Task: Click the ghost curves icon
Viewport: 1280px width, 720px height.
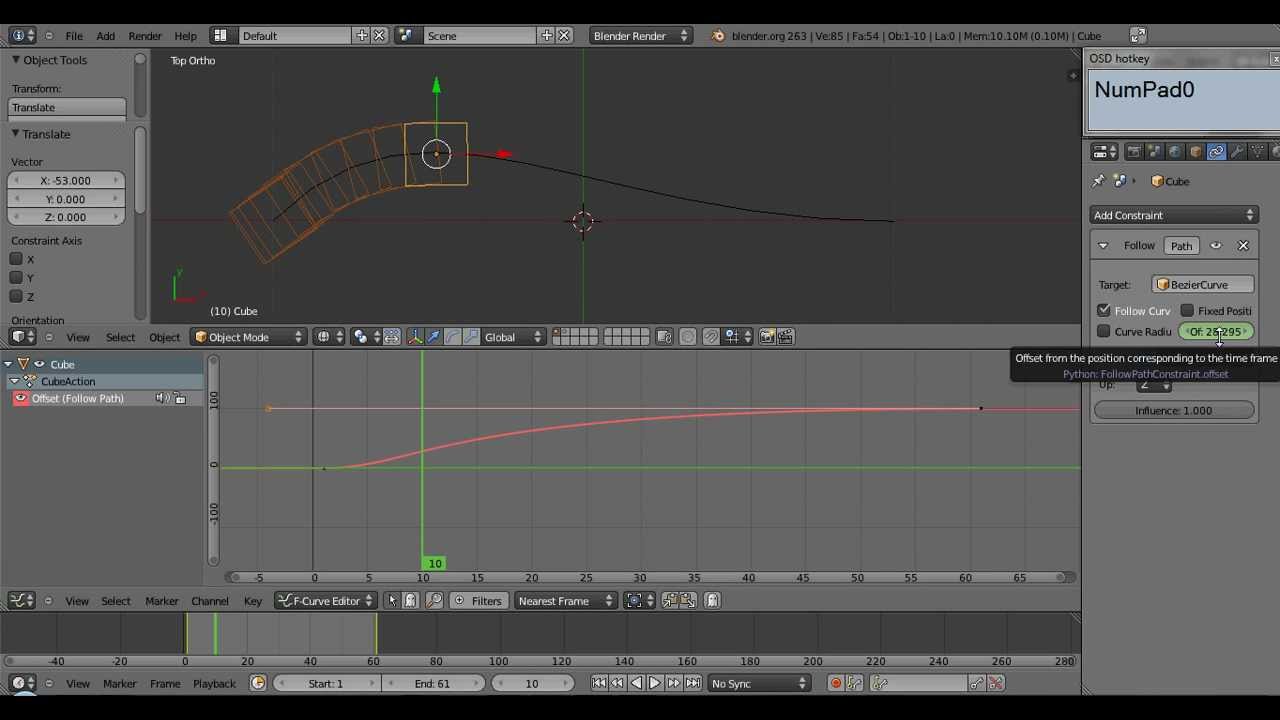Action: click(712, 600)
